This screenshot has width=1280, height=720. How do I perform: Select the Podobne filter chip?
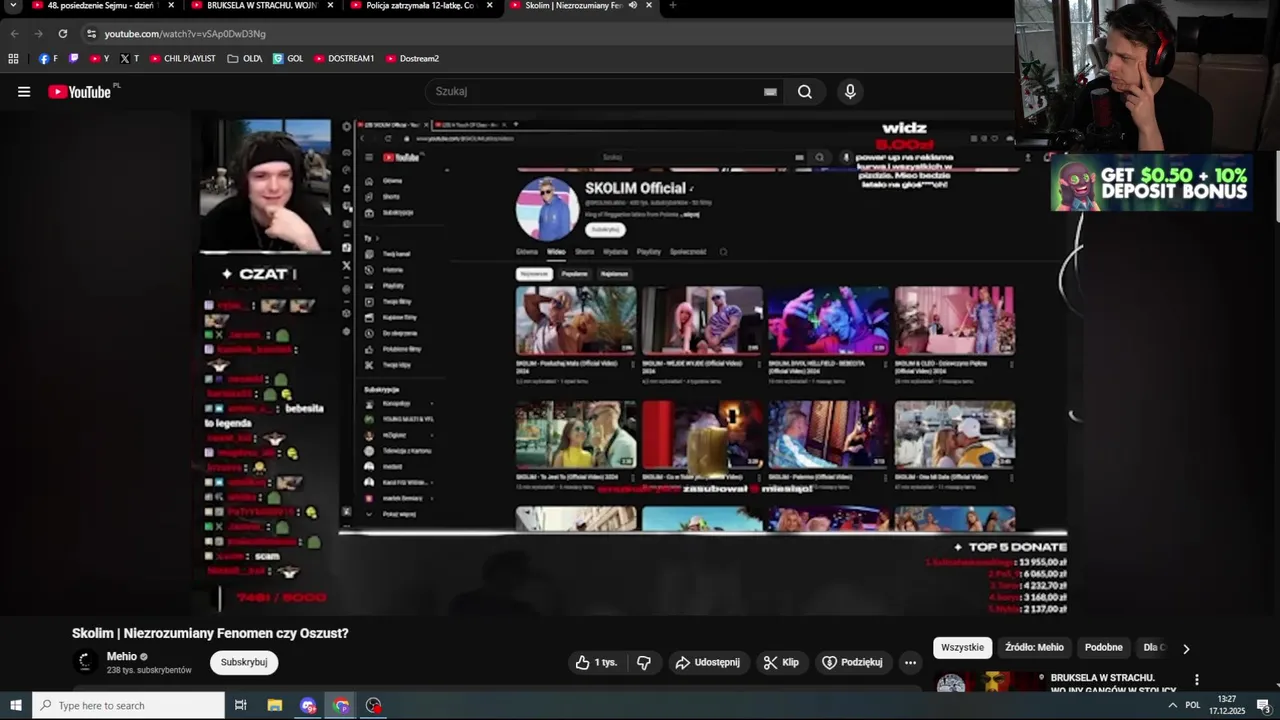[1104, 648]
